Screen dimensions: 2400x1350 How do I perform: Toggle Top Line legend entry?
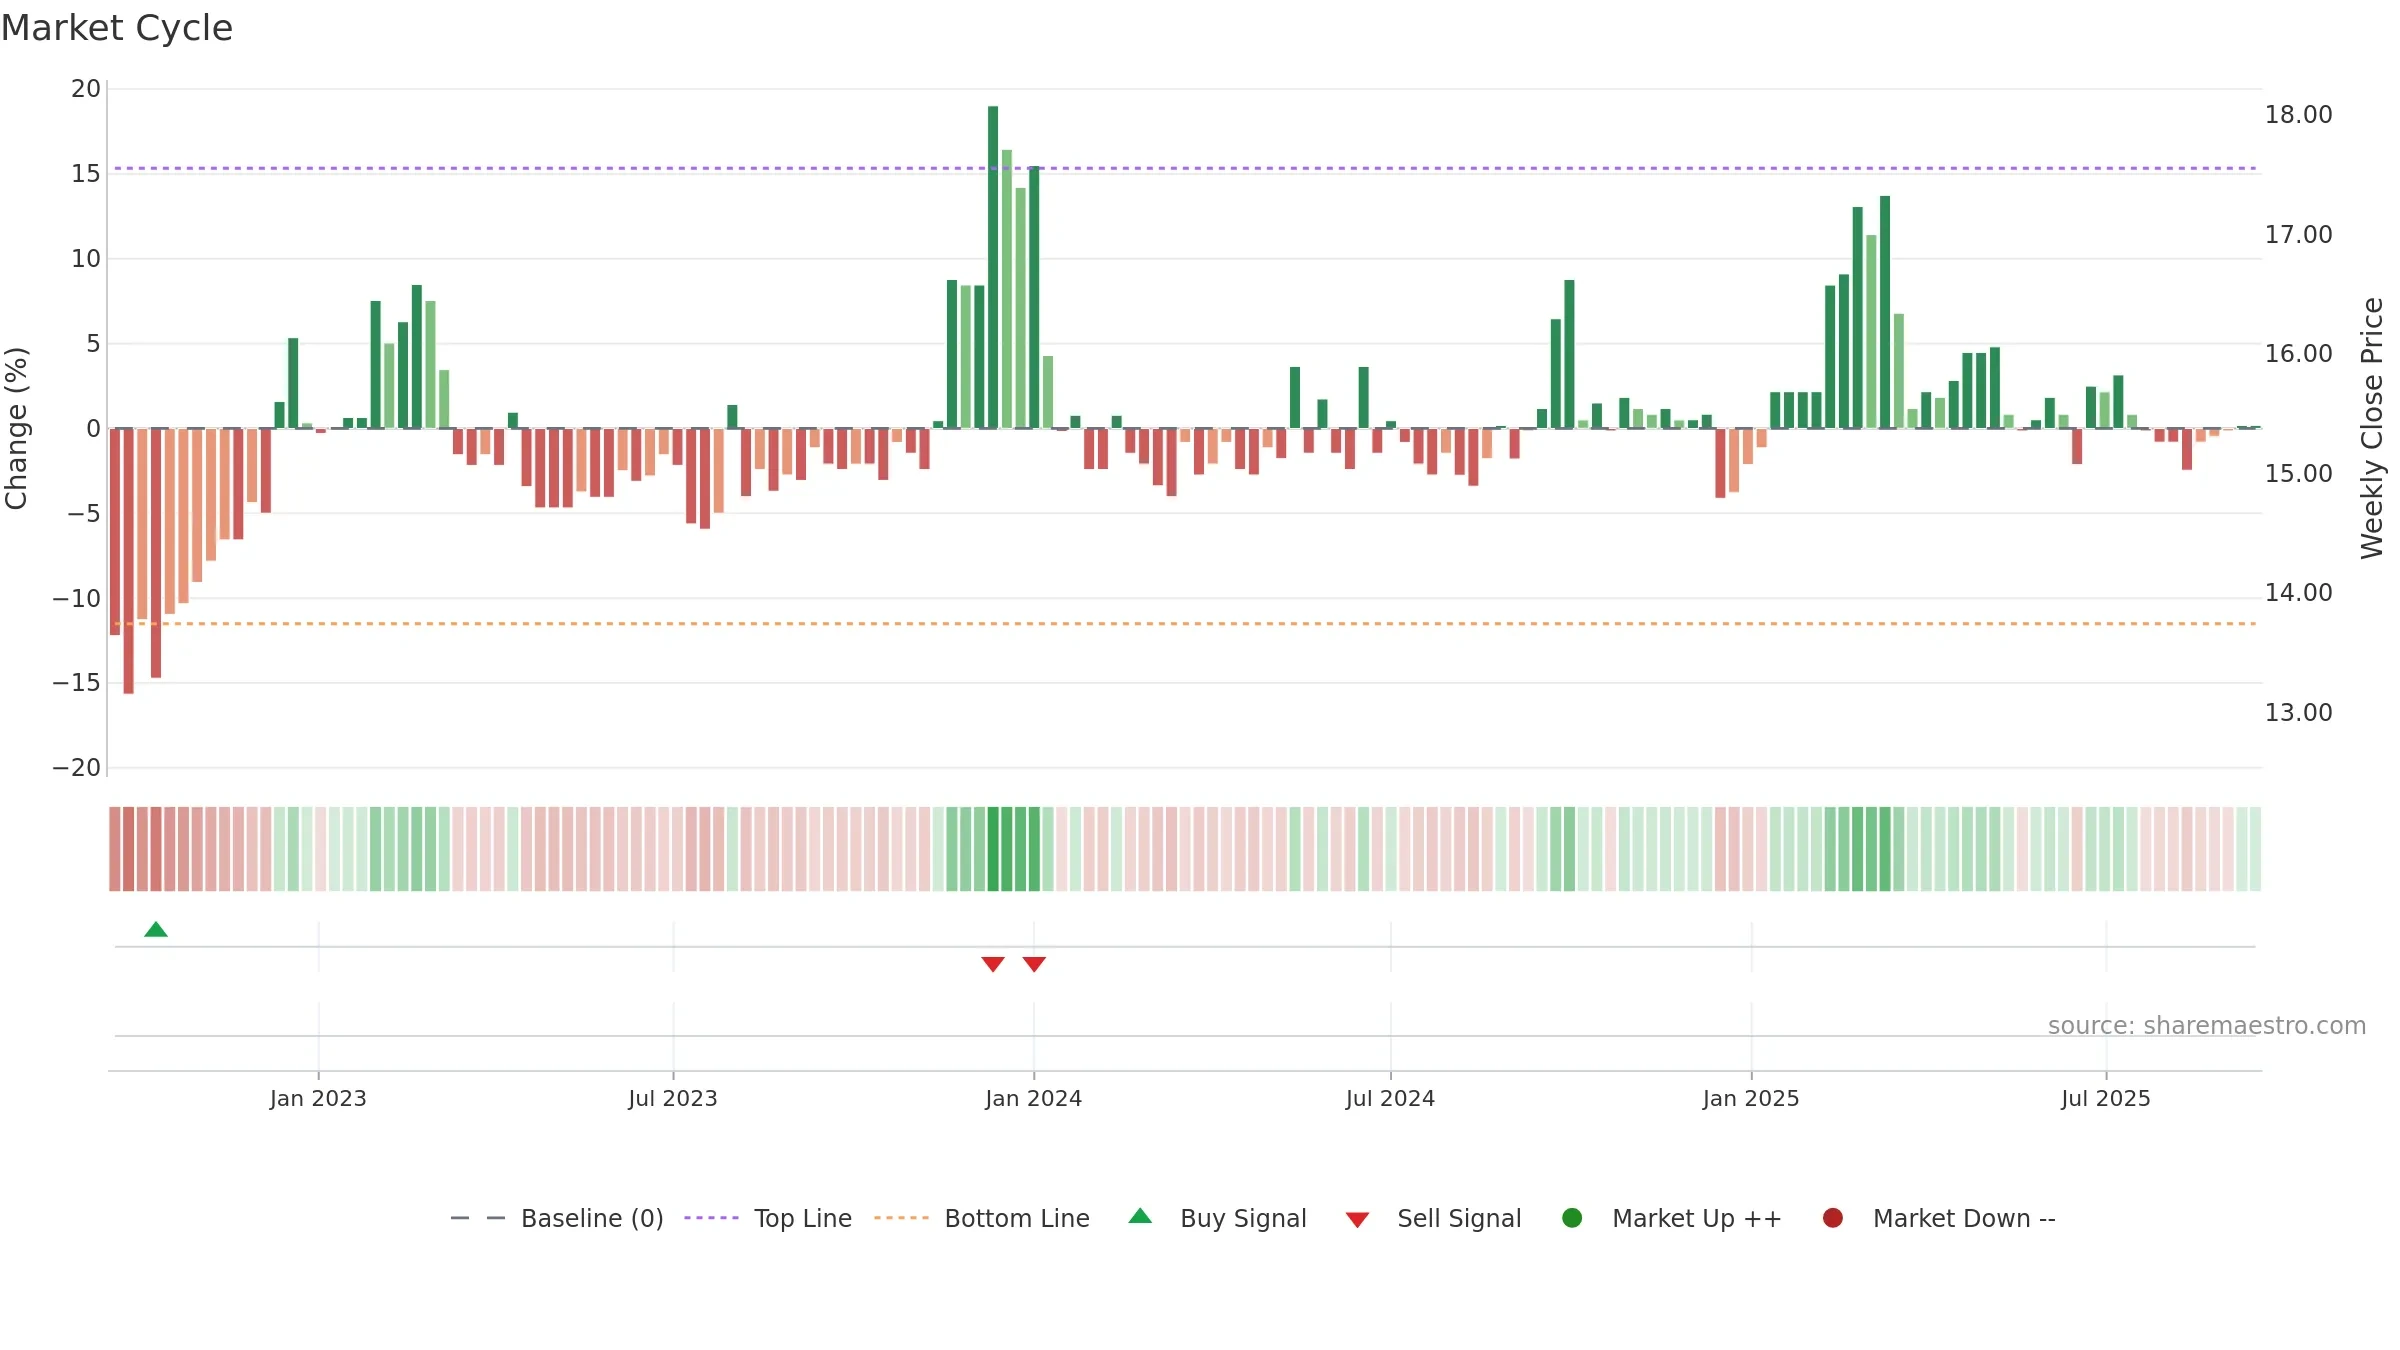[x=768, y=1218]
